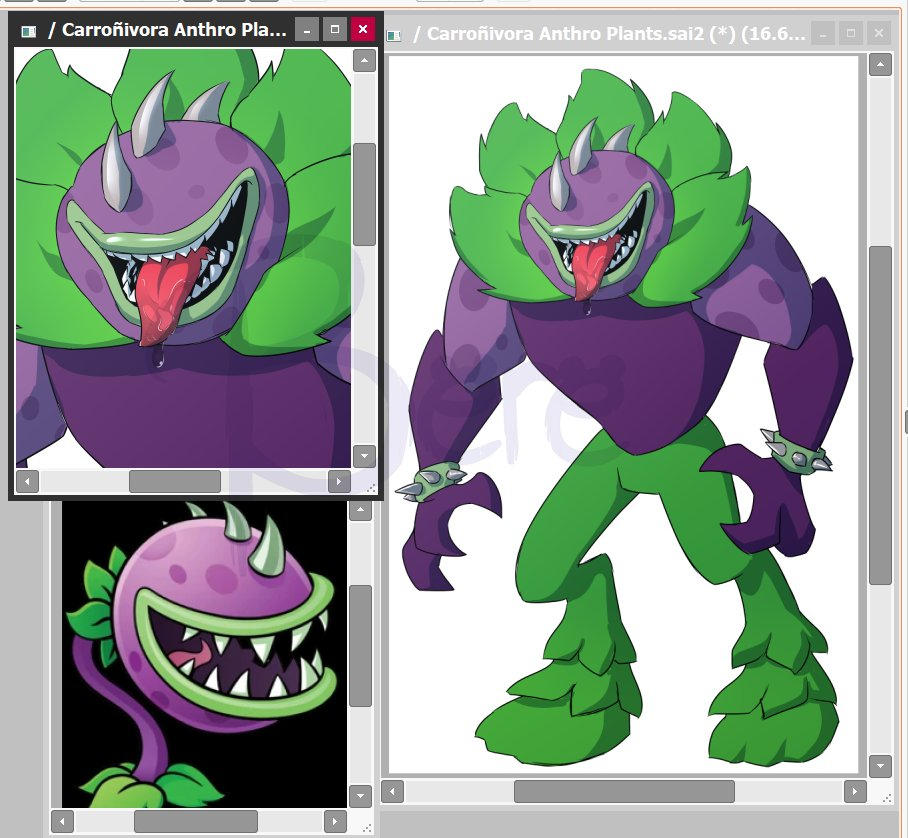Viewport: 908px width, 838px height.
Task: Minimize the zoomed view window
Action: (305, 29)
